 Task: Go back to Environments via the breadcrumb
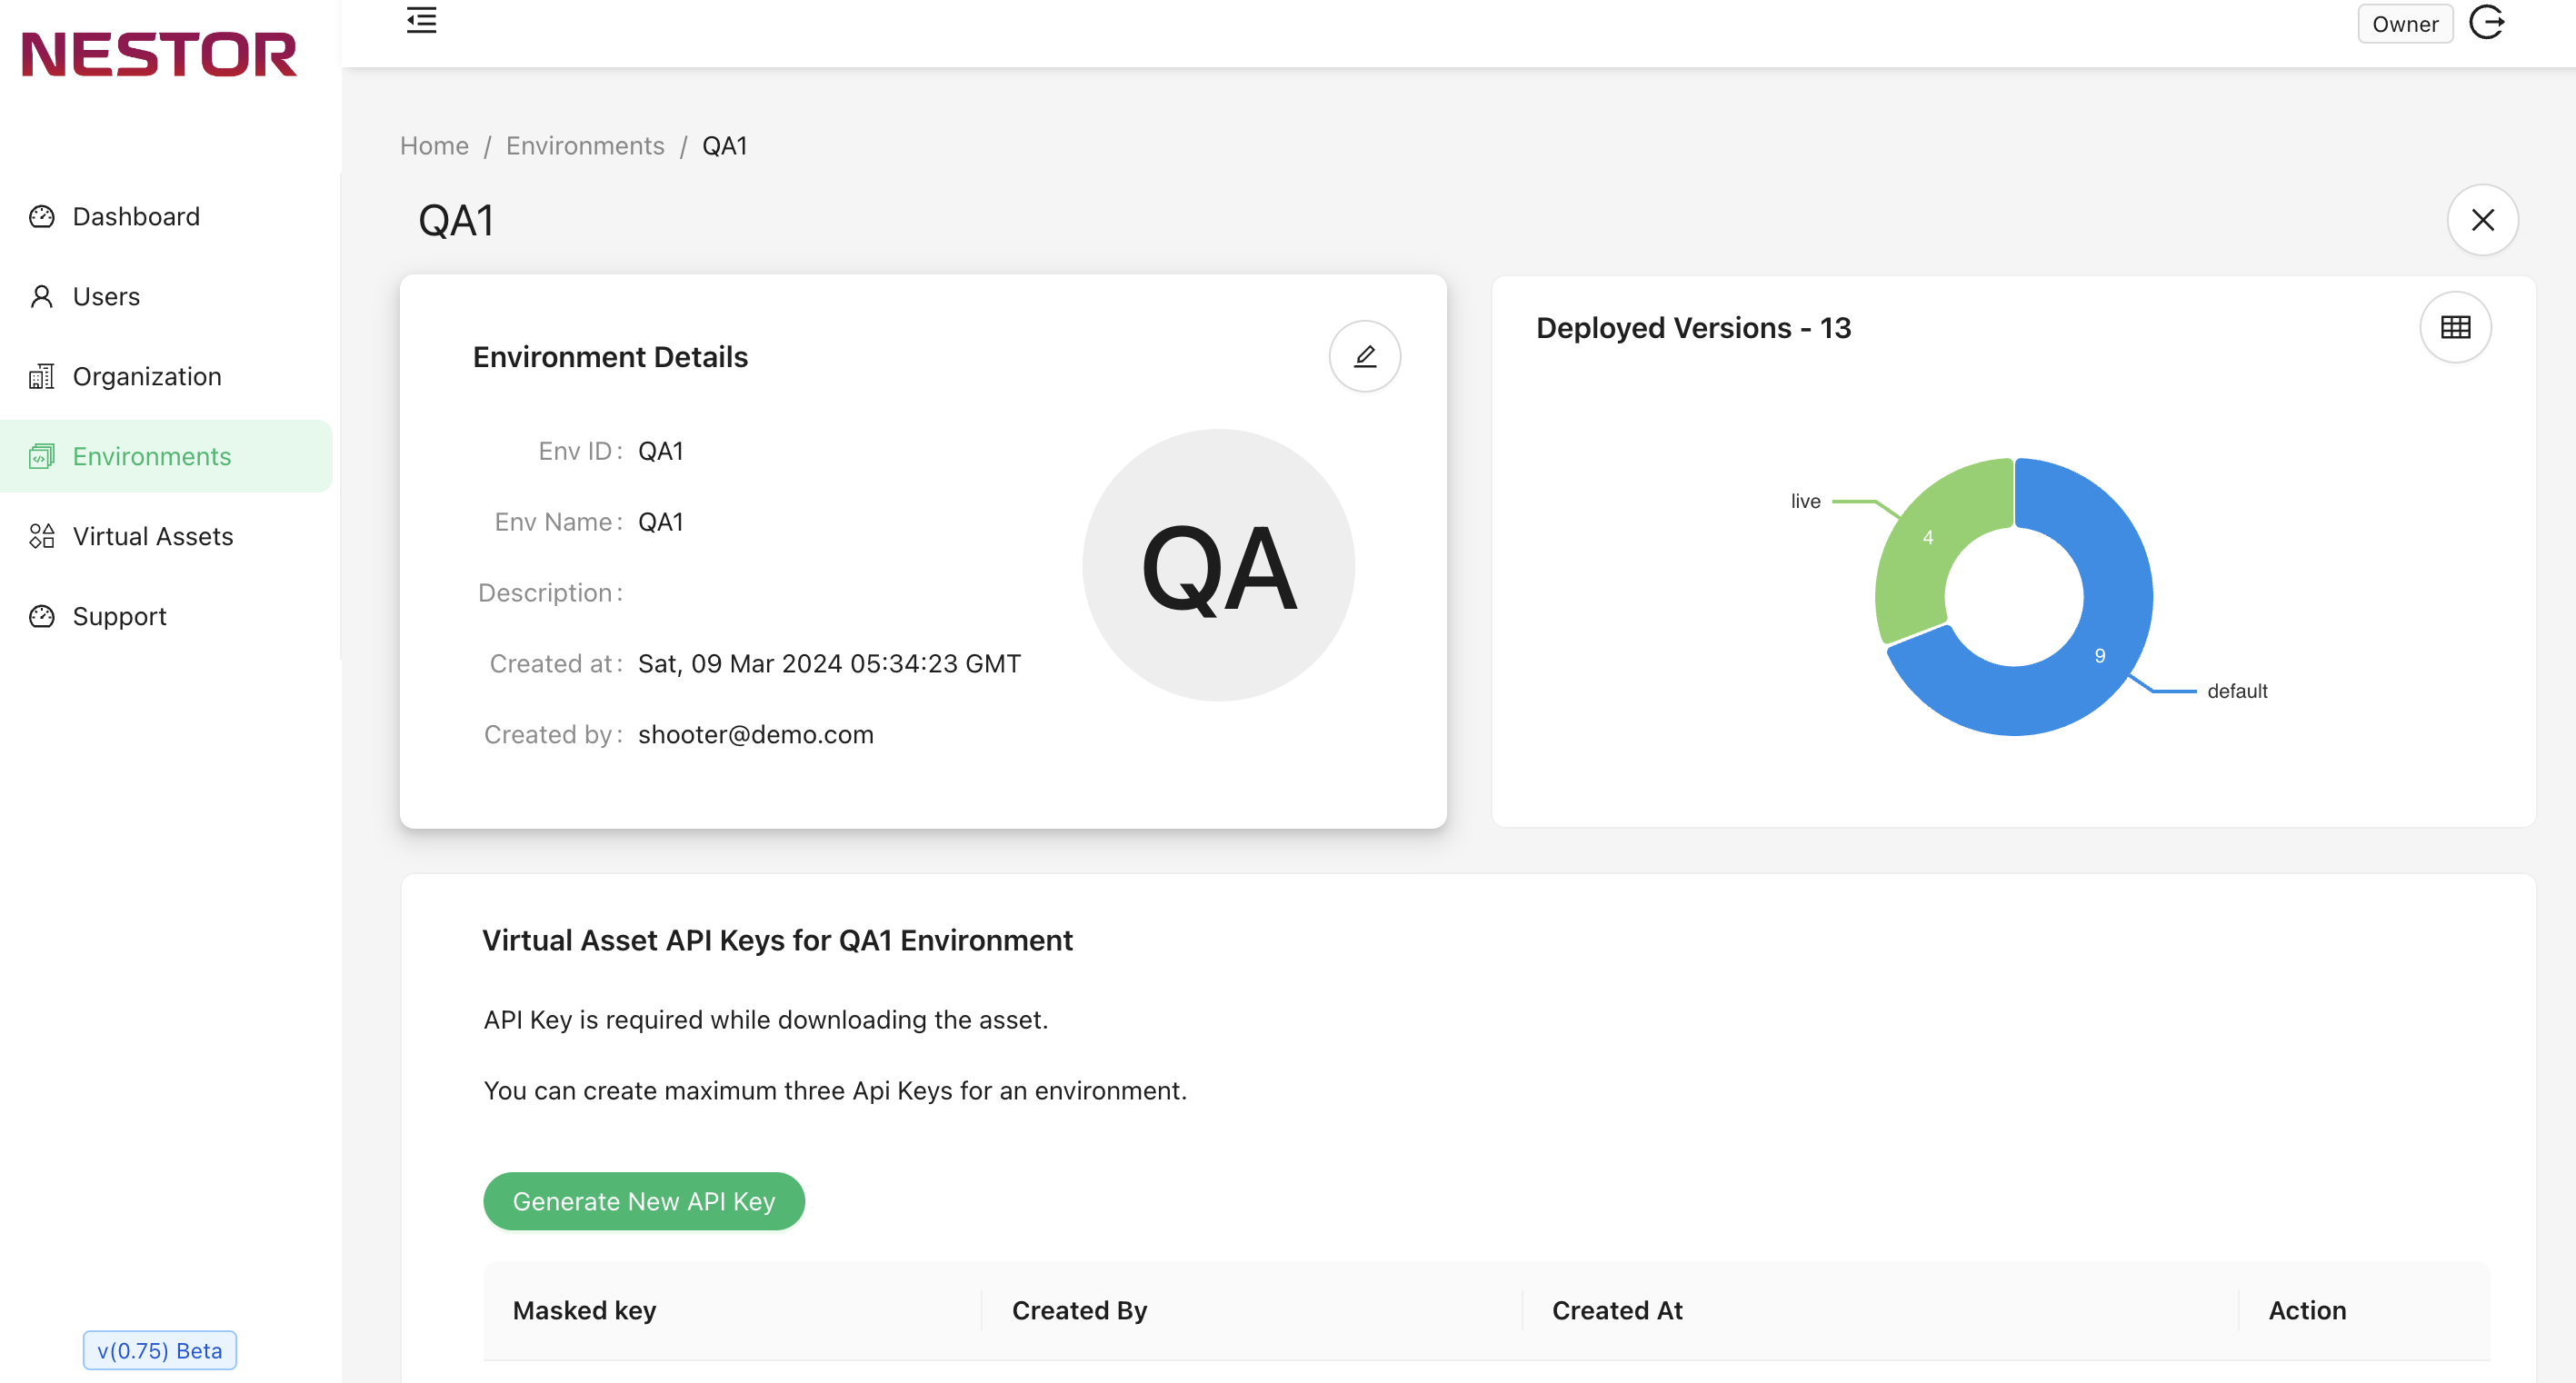(x=585, y=146)
